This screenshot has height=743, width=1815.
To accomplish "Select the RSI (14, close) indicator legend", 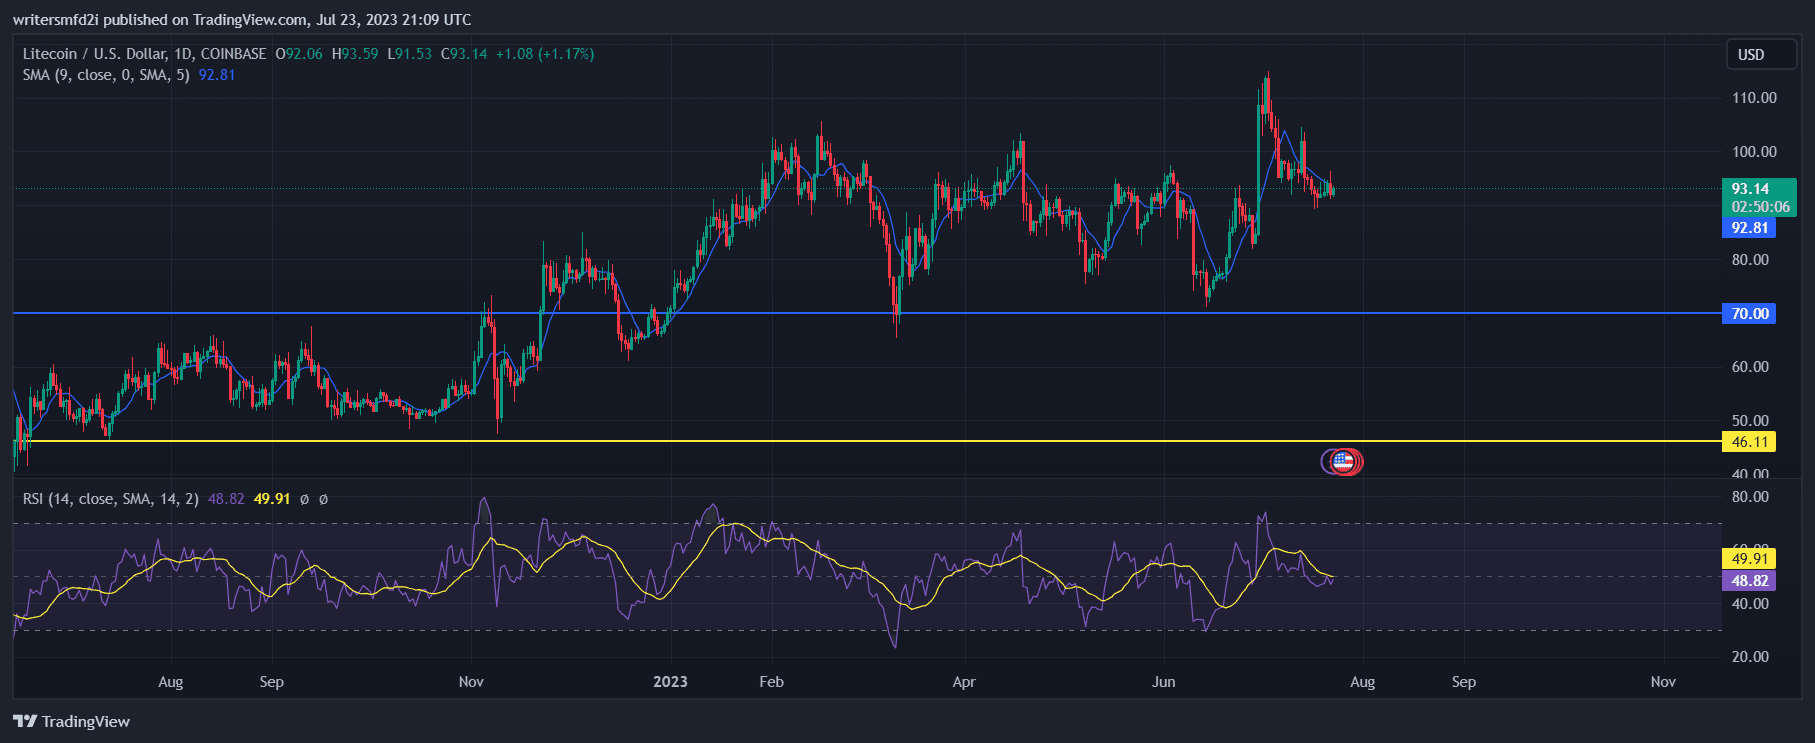I will coord(110,498).
